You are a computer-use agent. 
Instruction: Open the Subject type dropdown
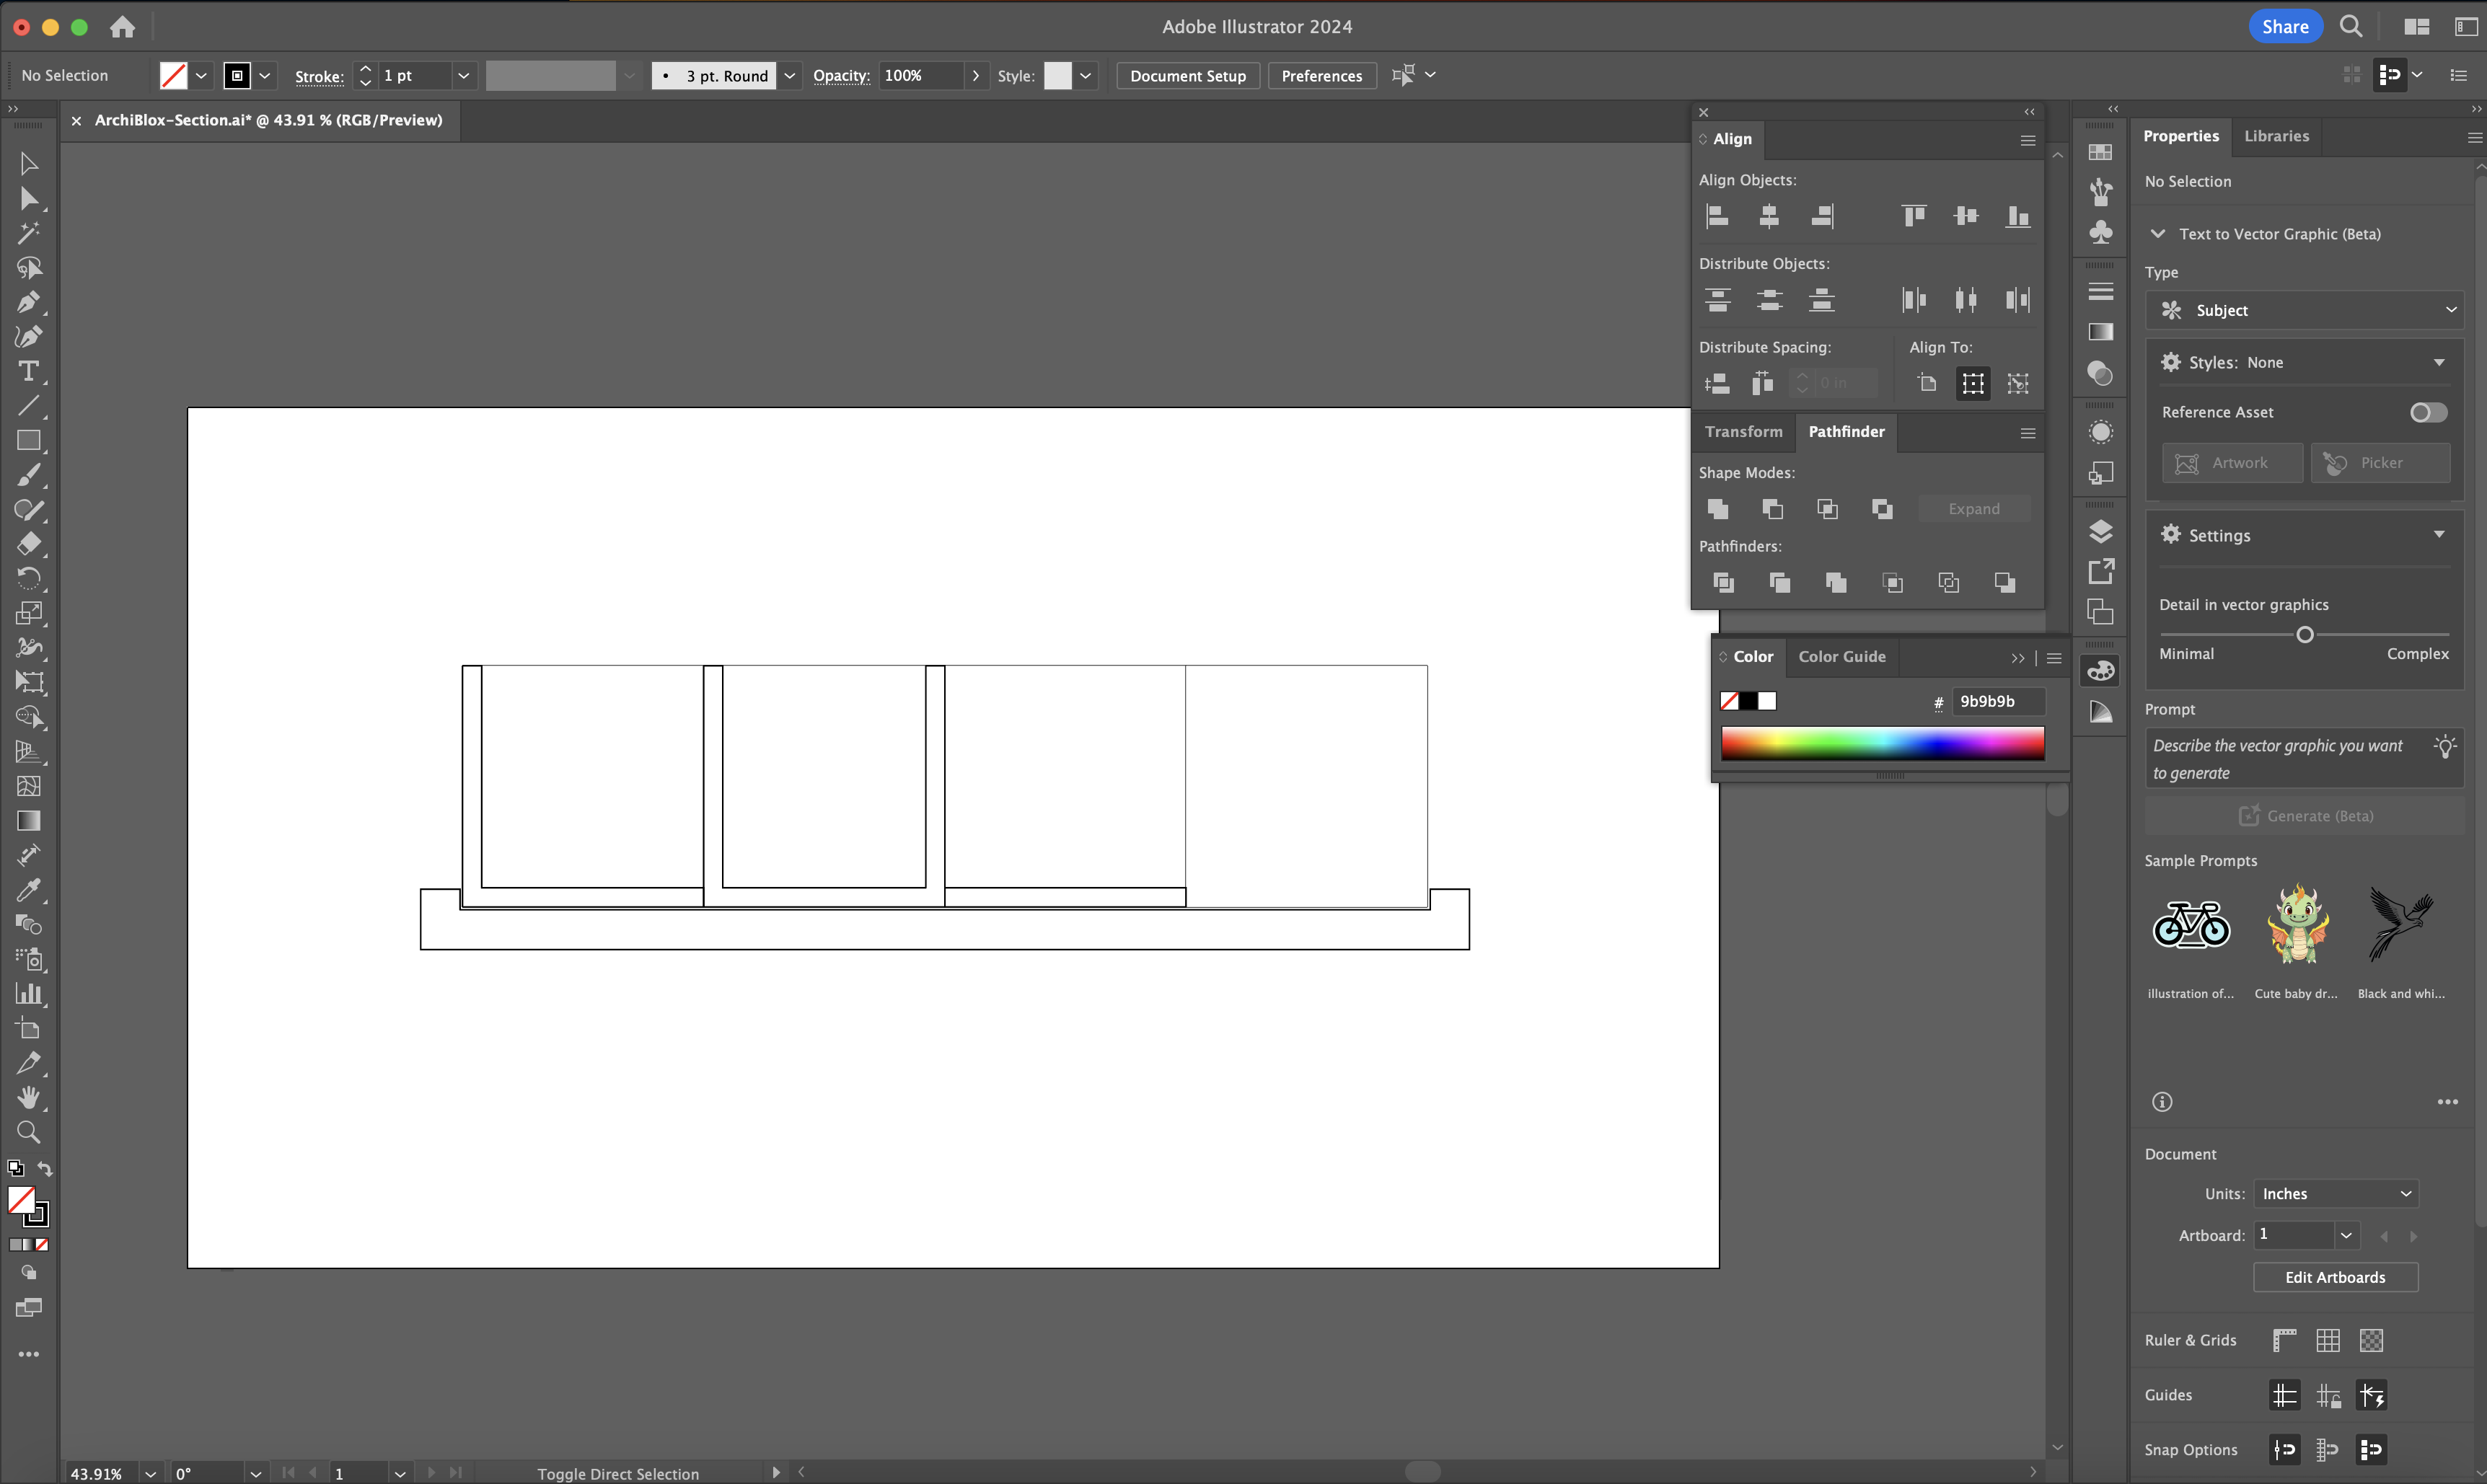coord(2304,310)
